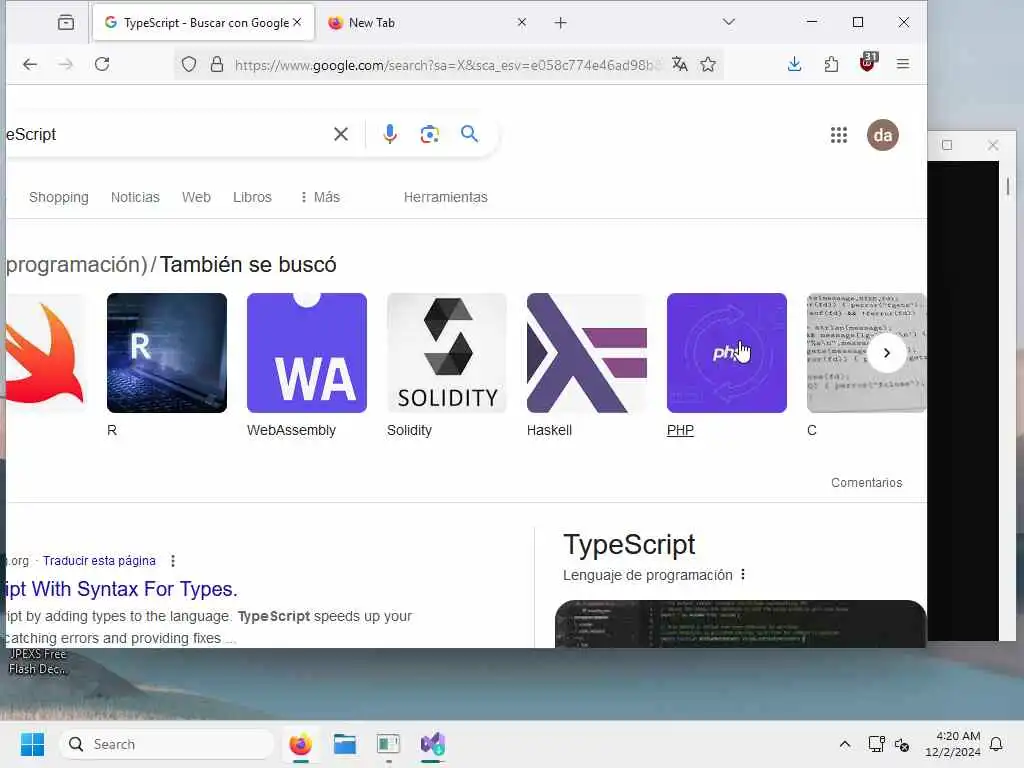This screenshot has height=768, width=1024.
Task: Click the Comentarios feedback link
Action: [867, 483]
